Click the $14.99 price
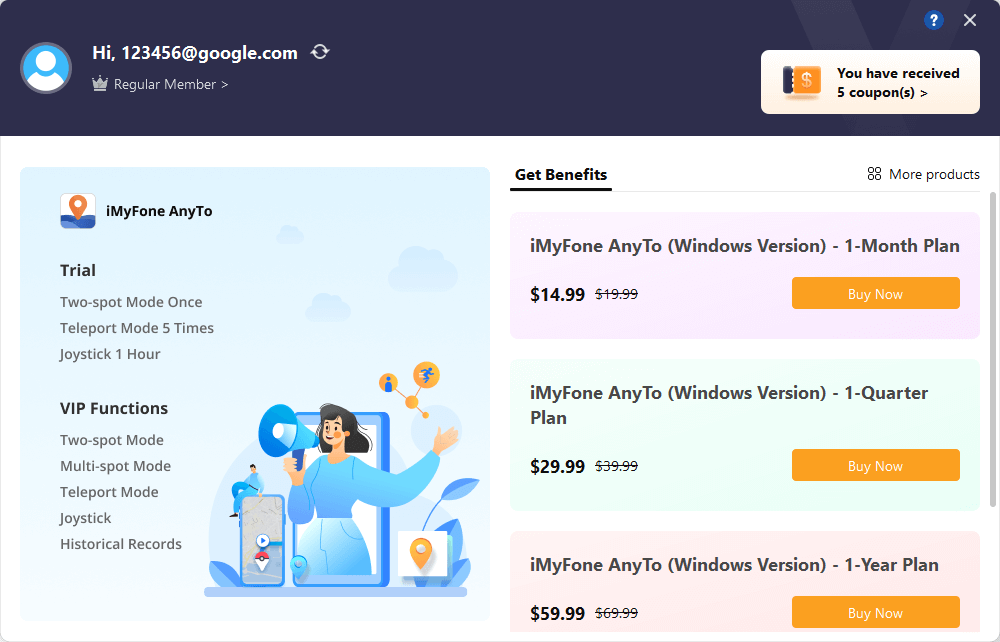This screenshot has height=642, width=1000. 557,295
